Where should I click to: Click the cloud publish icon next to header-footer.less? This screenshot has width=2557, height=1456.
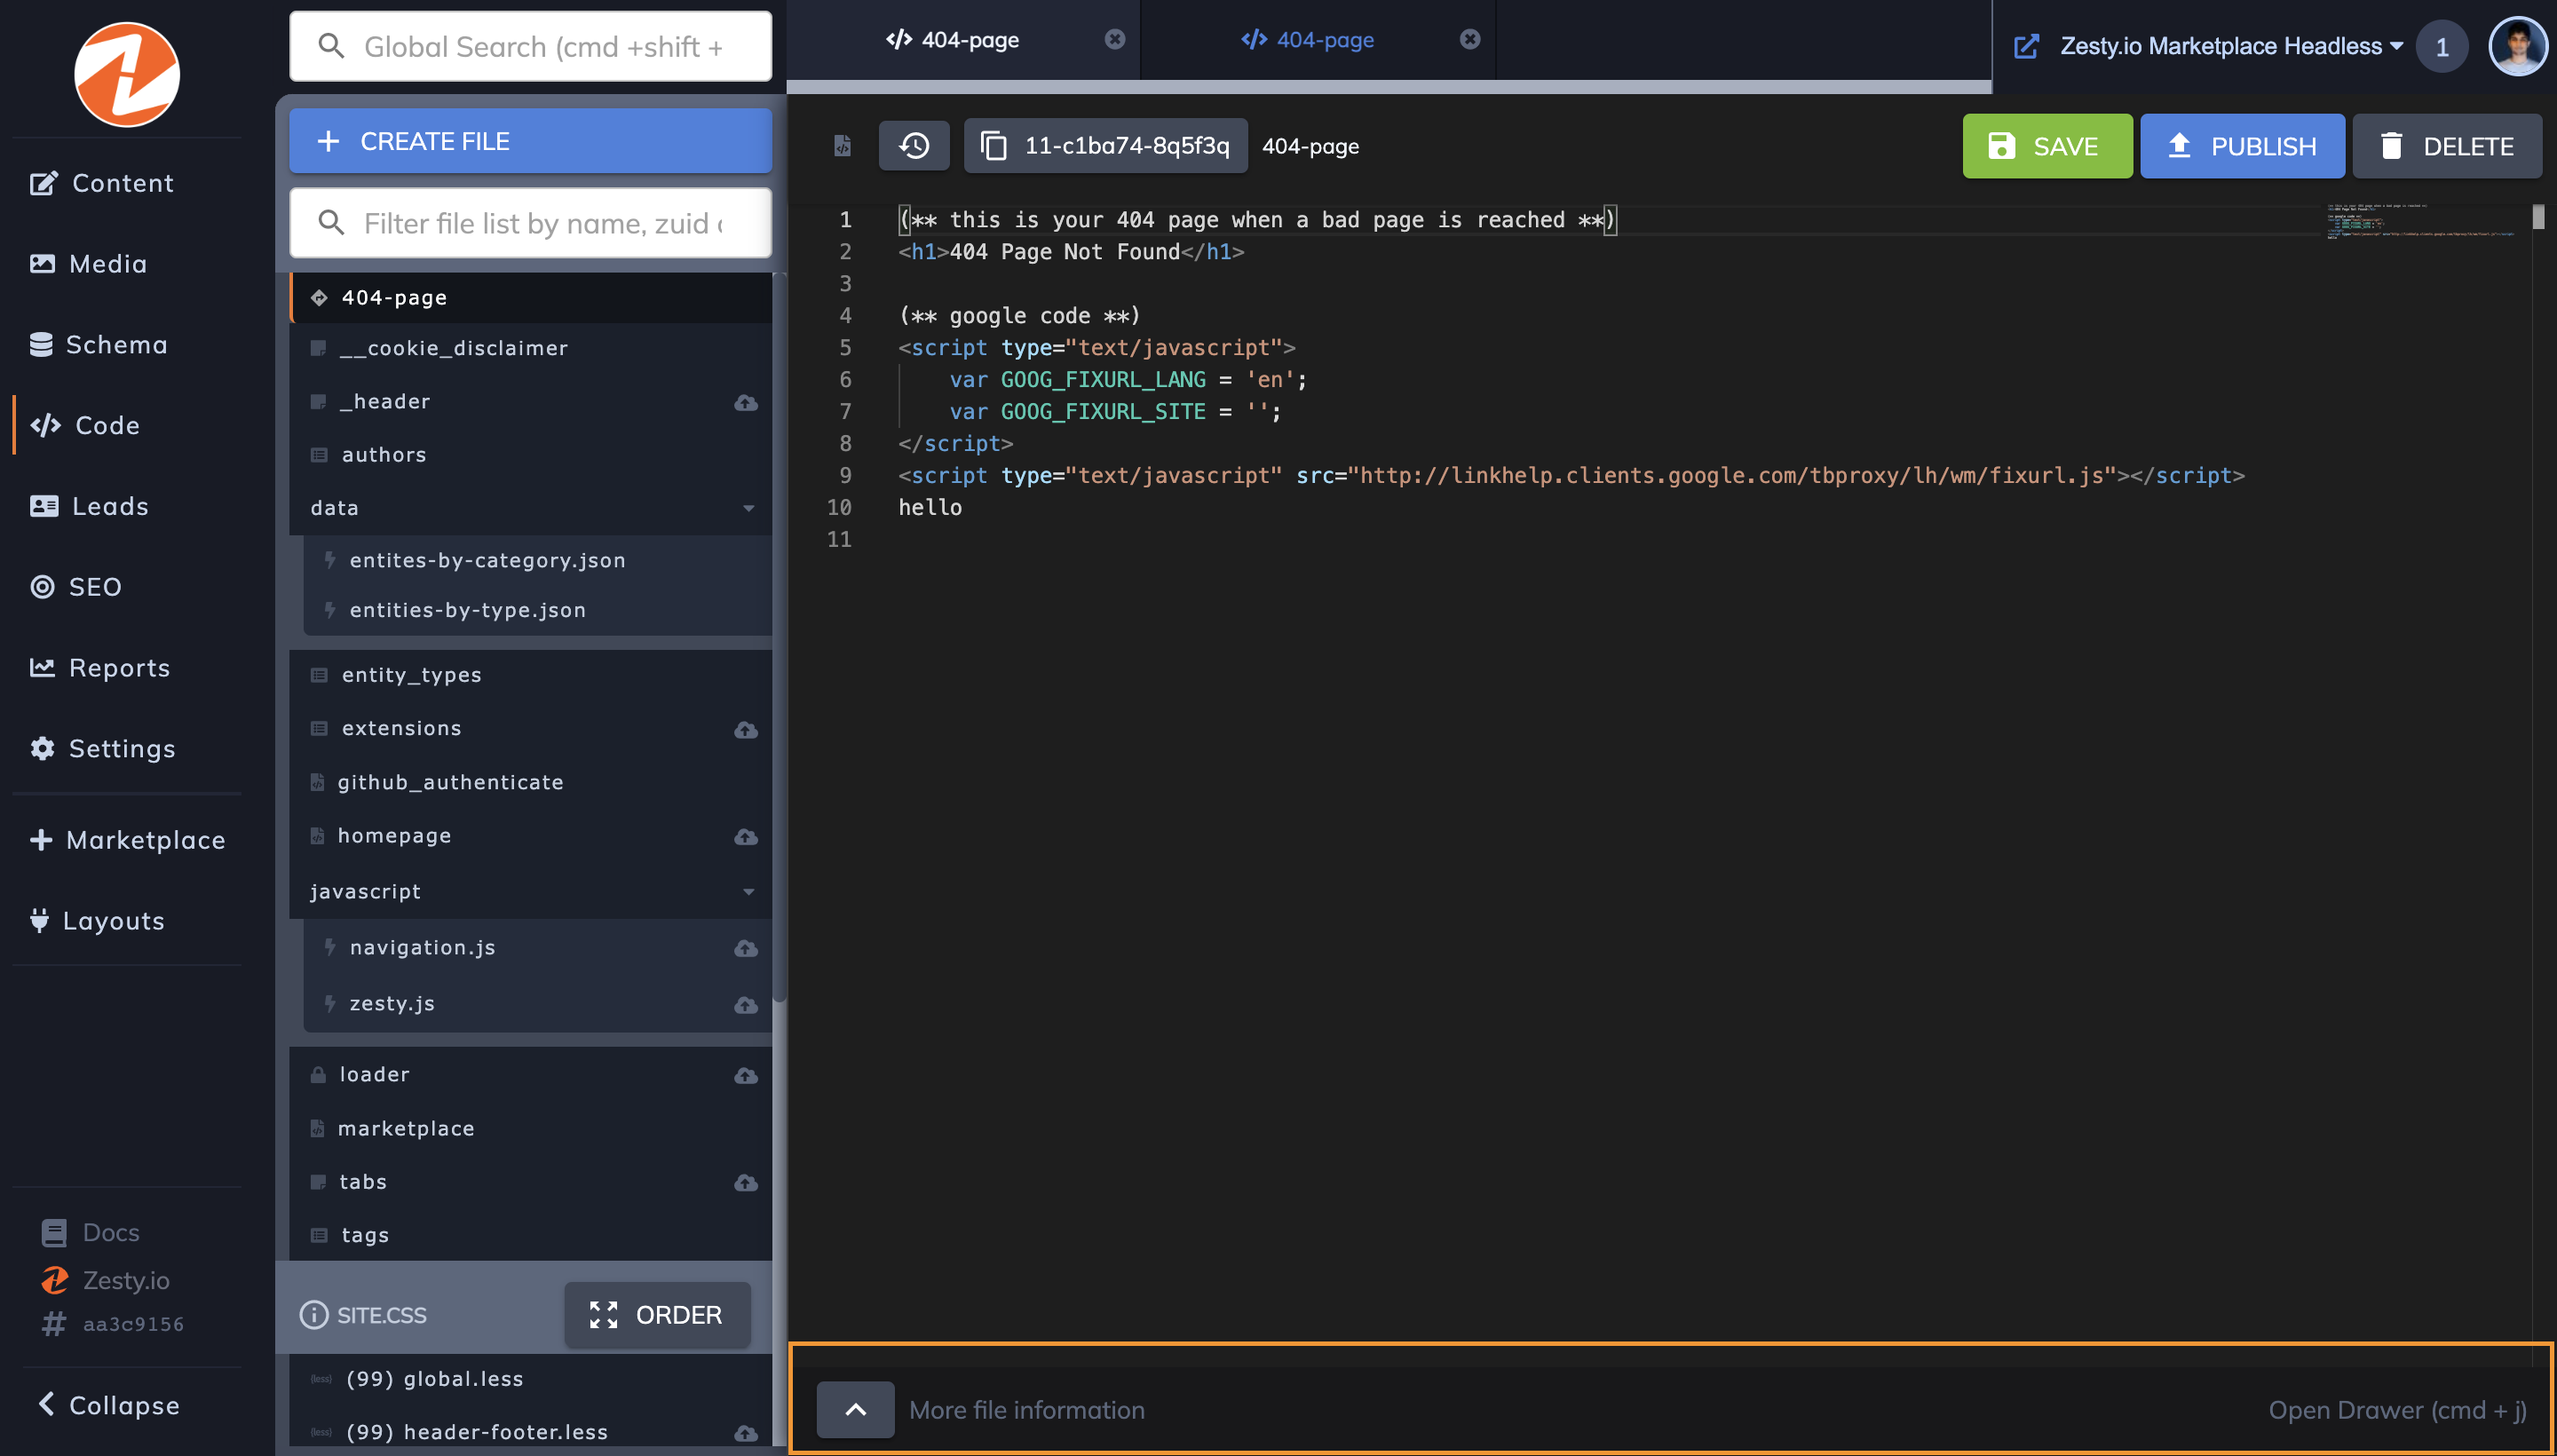pyautogui.click(x=746, y=1434)
